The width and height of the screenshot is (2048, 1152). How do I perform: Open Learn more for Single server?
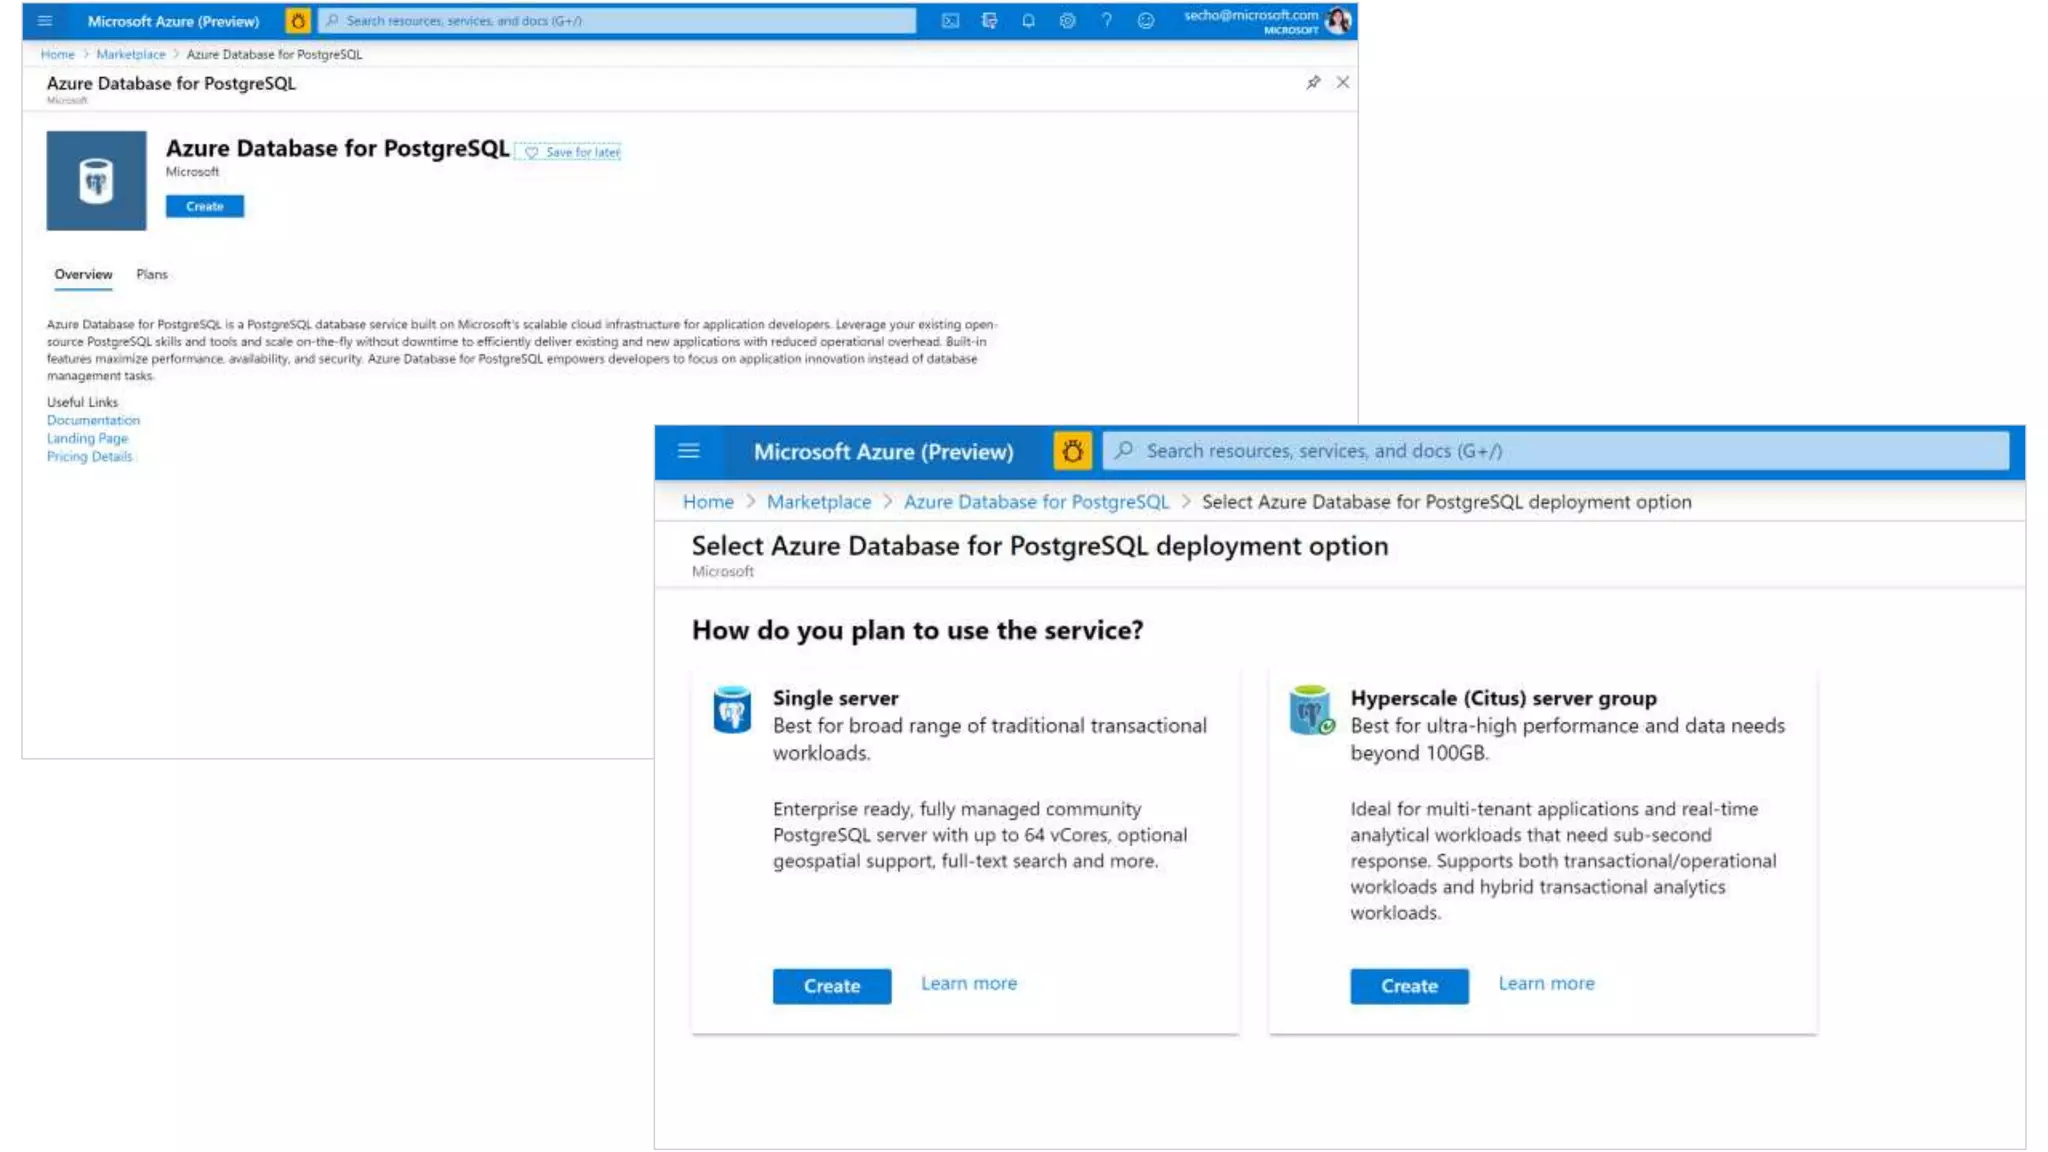(968, 984)
